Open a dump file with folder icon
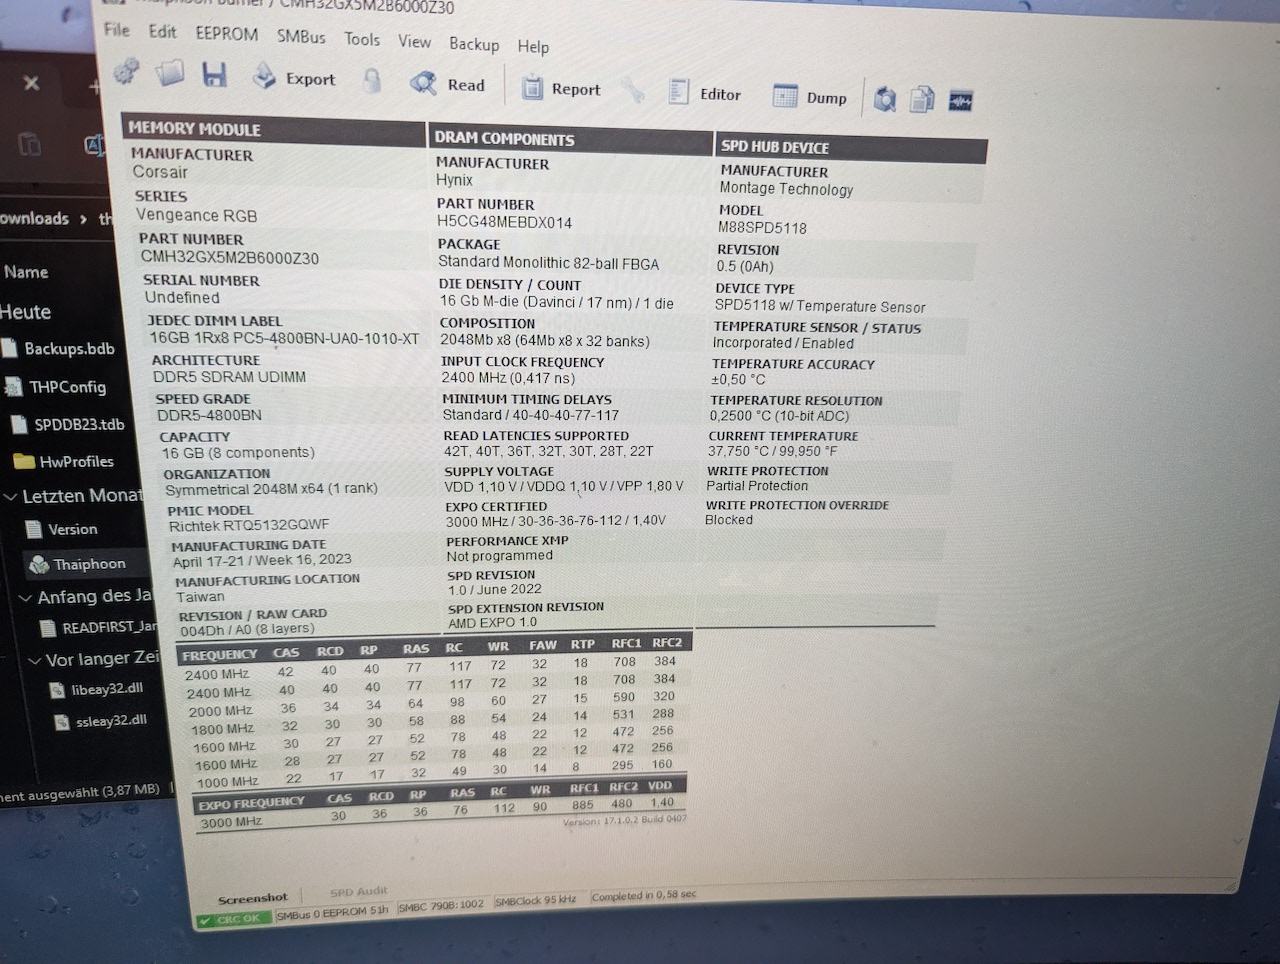Viewport: 1280px width, 964px height. coord(170,72)
